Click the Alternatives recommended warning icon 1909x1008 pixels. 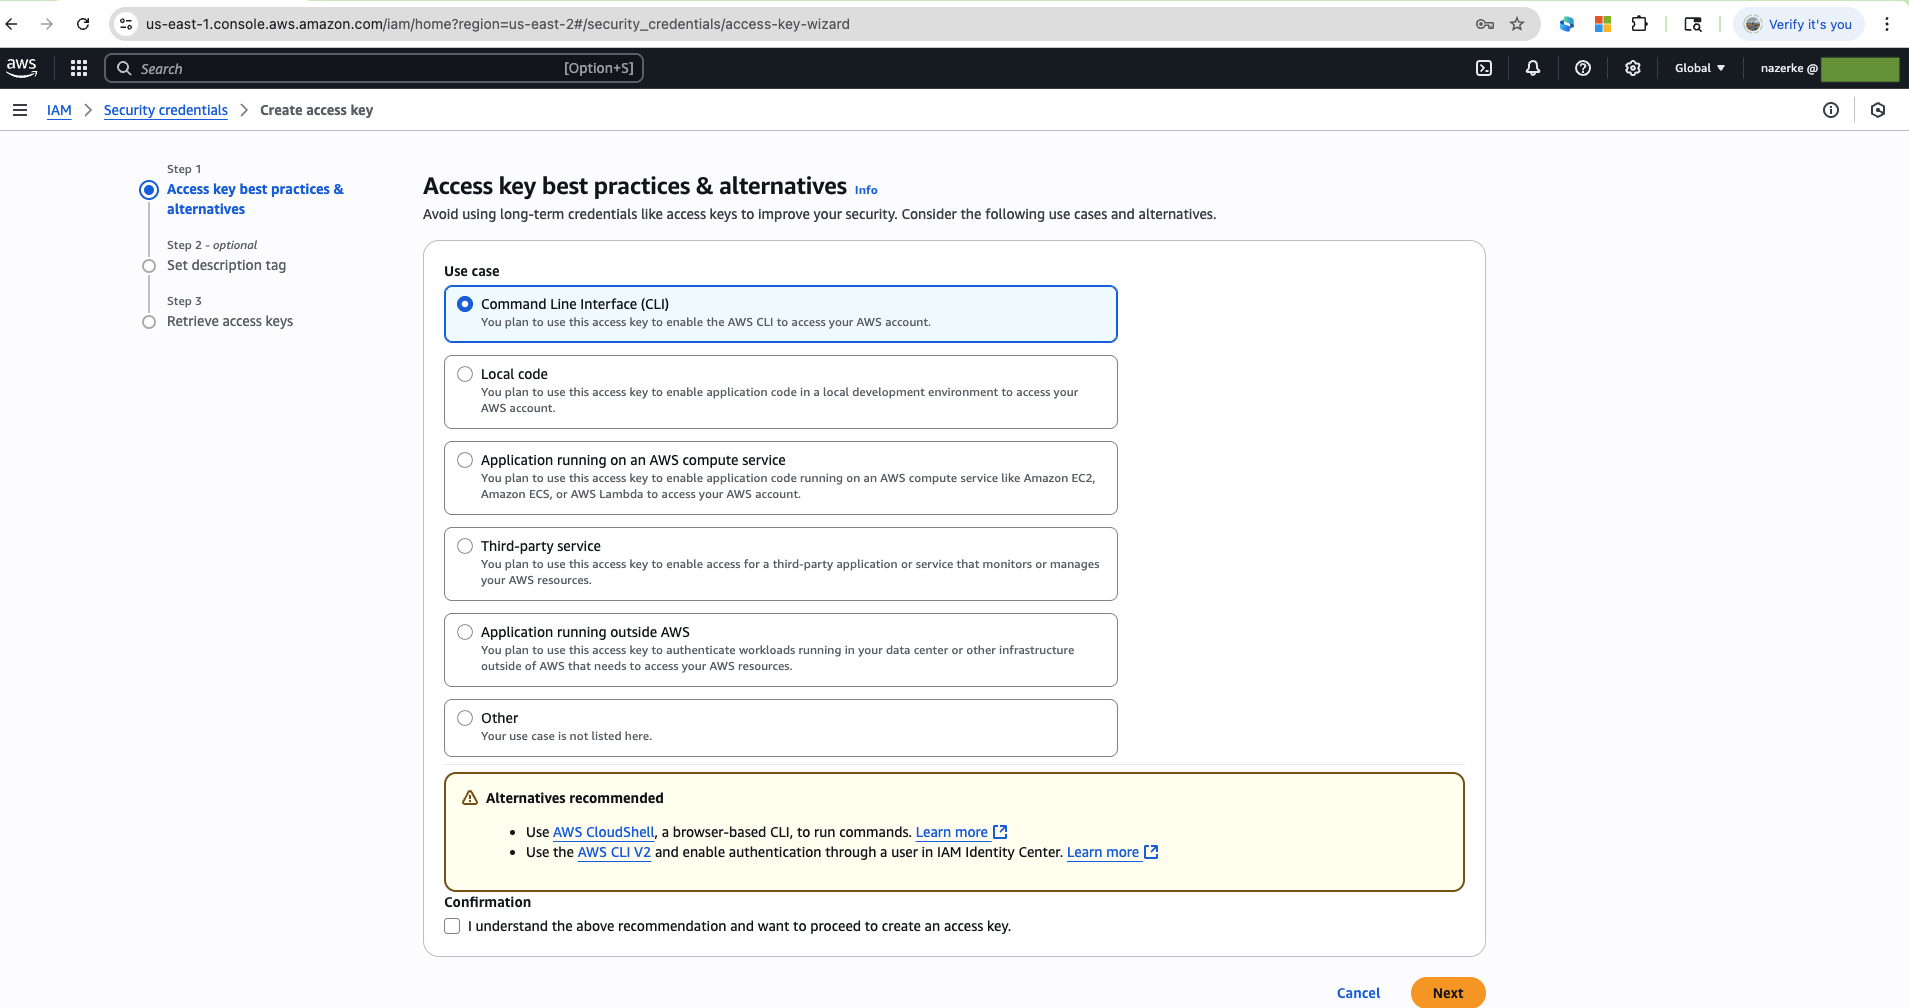tap(470, 798)
